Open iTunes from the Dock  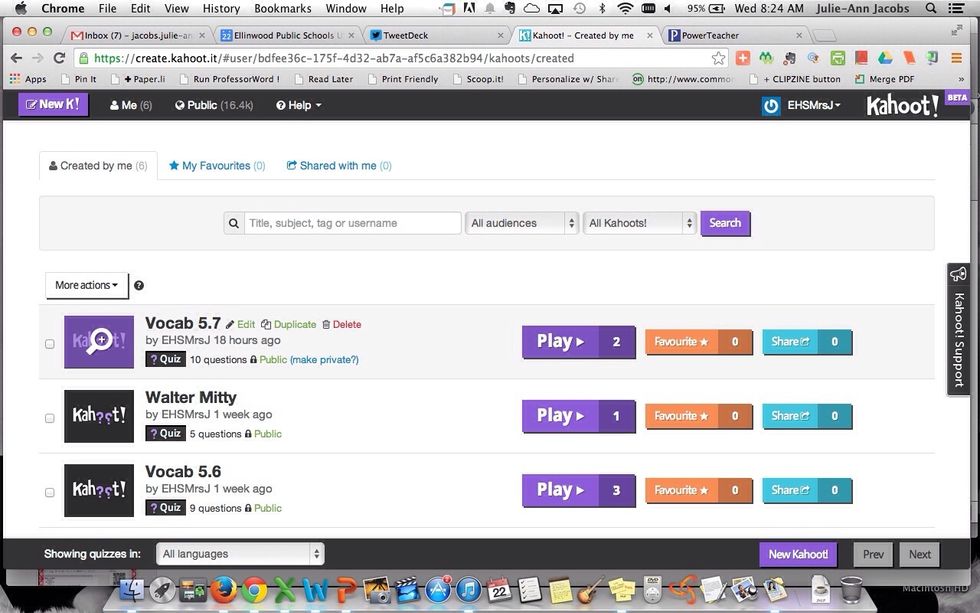(468, 589)
